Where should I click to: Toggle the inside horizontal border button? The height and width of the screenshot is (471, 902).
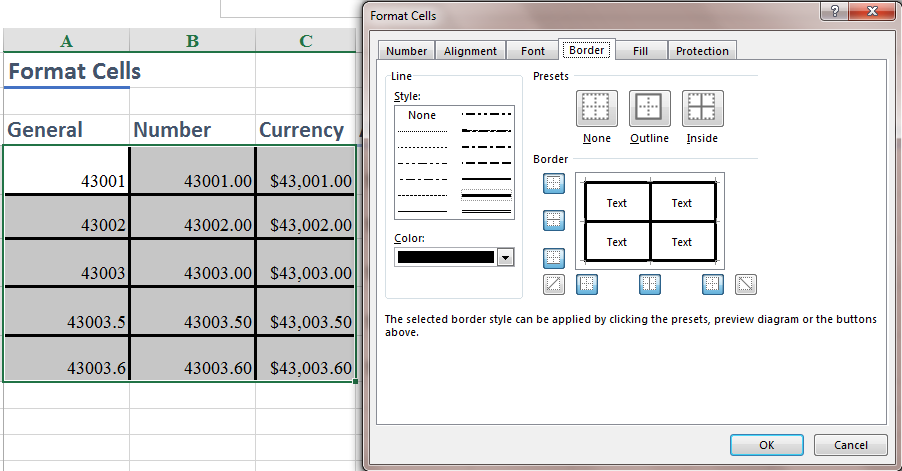tap(554, 221)
